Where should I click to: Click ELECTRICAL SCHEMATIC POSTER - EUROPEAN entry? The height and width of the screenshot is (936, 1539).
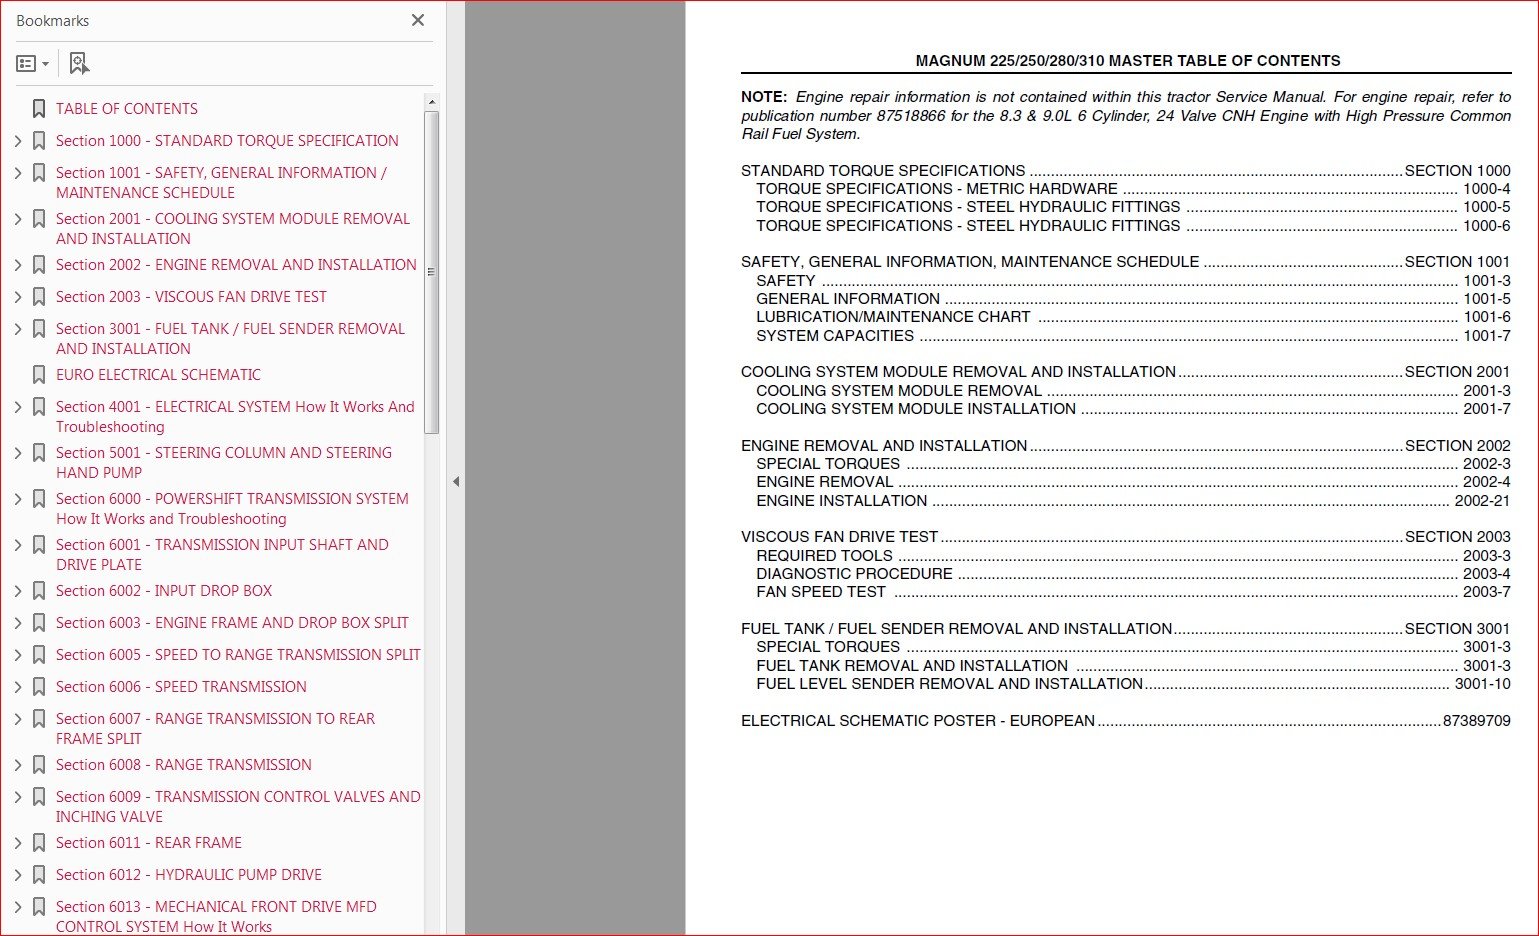[x=1126, y=721]
